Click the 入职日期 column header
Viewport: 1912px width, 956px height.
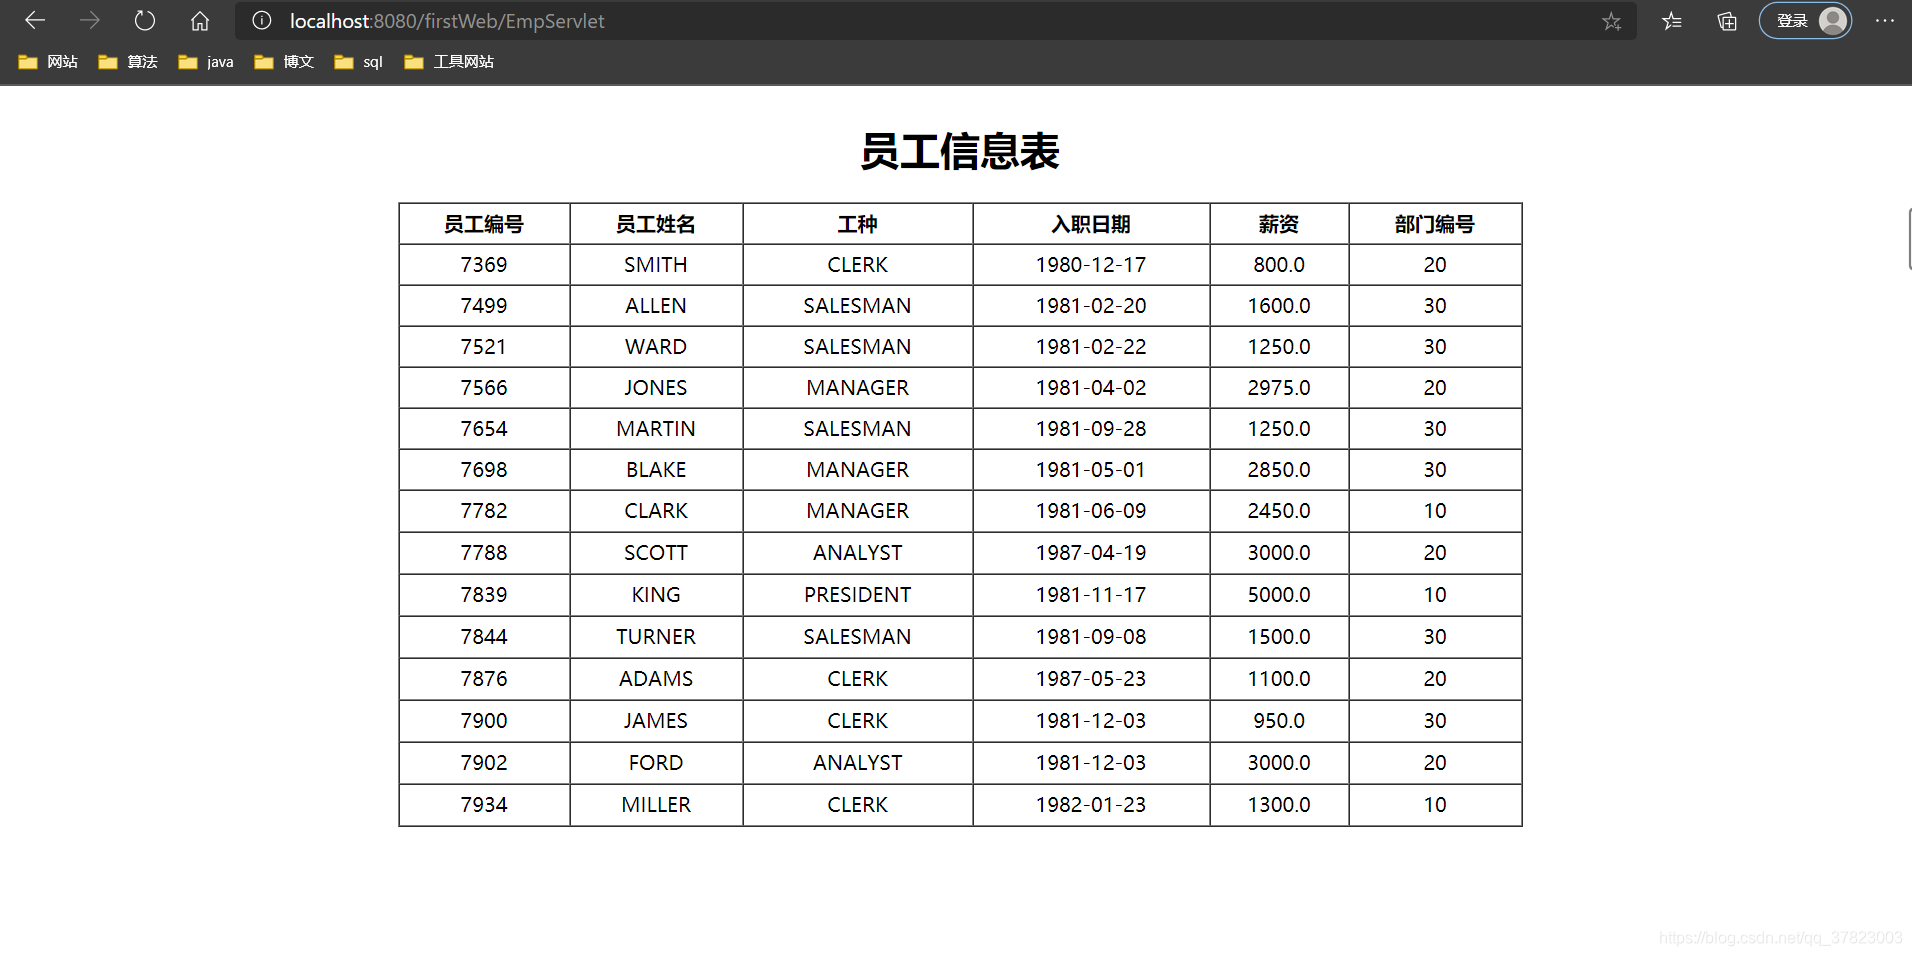[1091, 224]
